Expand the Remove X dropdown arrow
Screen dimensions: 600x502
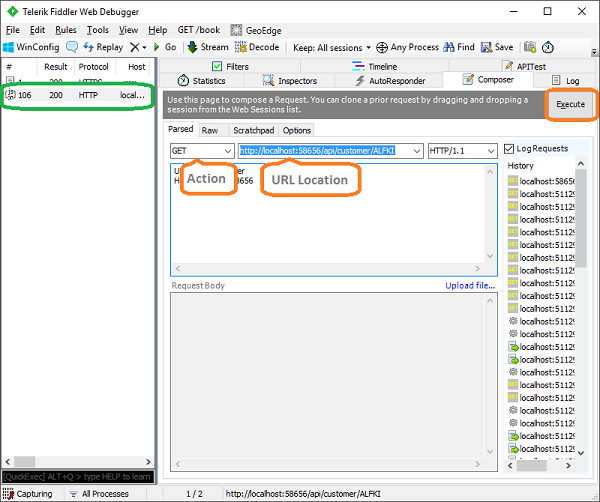click(x=144, y=48)
